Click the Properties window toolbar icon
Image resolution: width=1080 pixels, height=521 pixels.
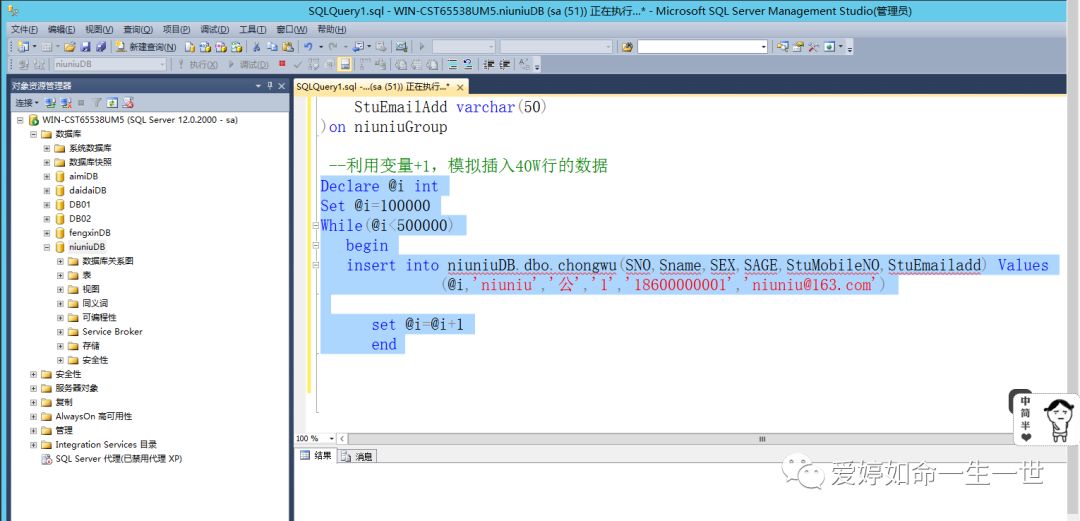[x=798, y=46]
